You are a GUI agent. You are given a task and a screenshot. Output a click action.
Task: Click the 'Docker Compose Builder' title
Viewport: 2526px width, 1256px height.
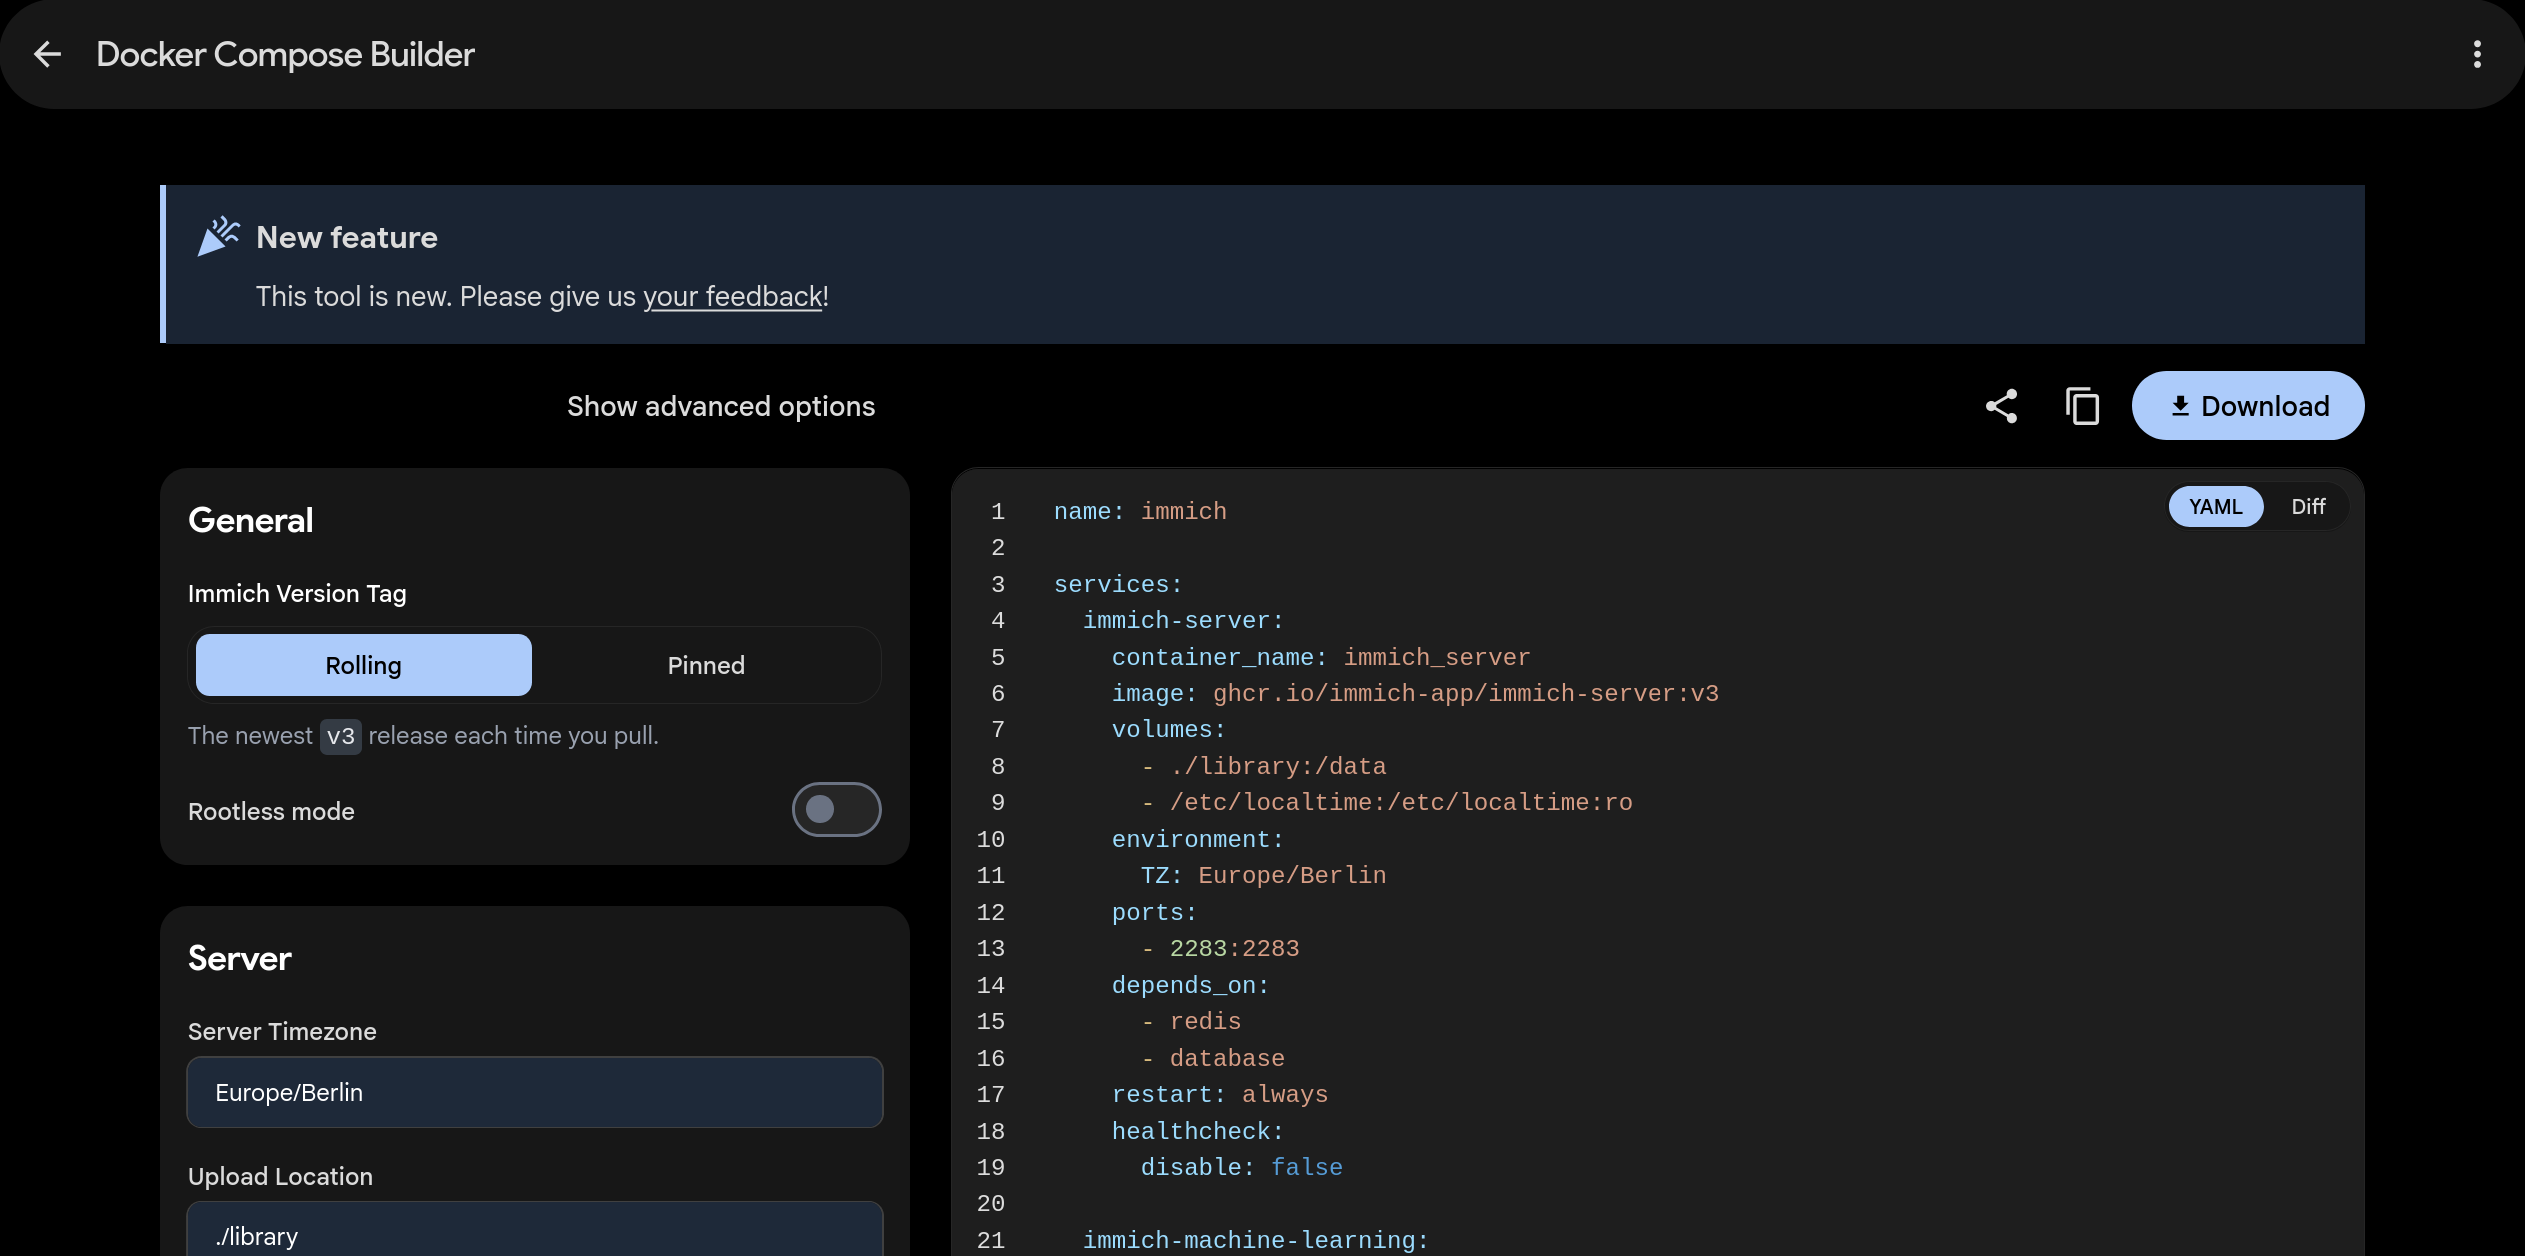click(x=285, y=54)
